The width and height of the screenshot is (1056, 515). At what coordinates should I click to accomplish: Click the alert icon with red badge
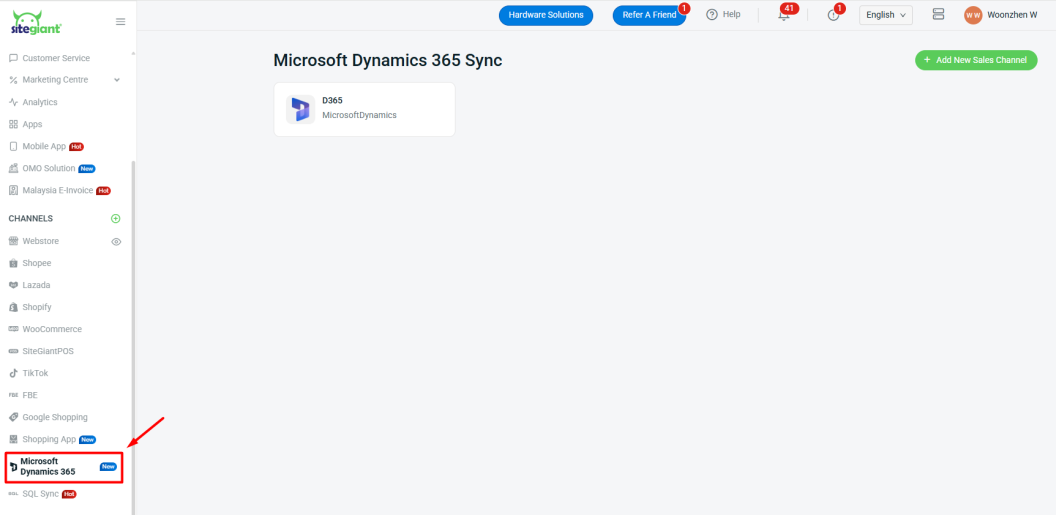point(833,15)
